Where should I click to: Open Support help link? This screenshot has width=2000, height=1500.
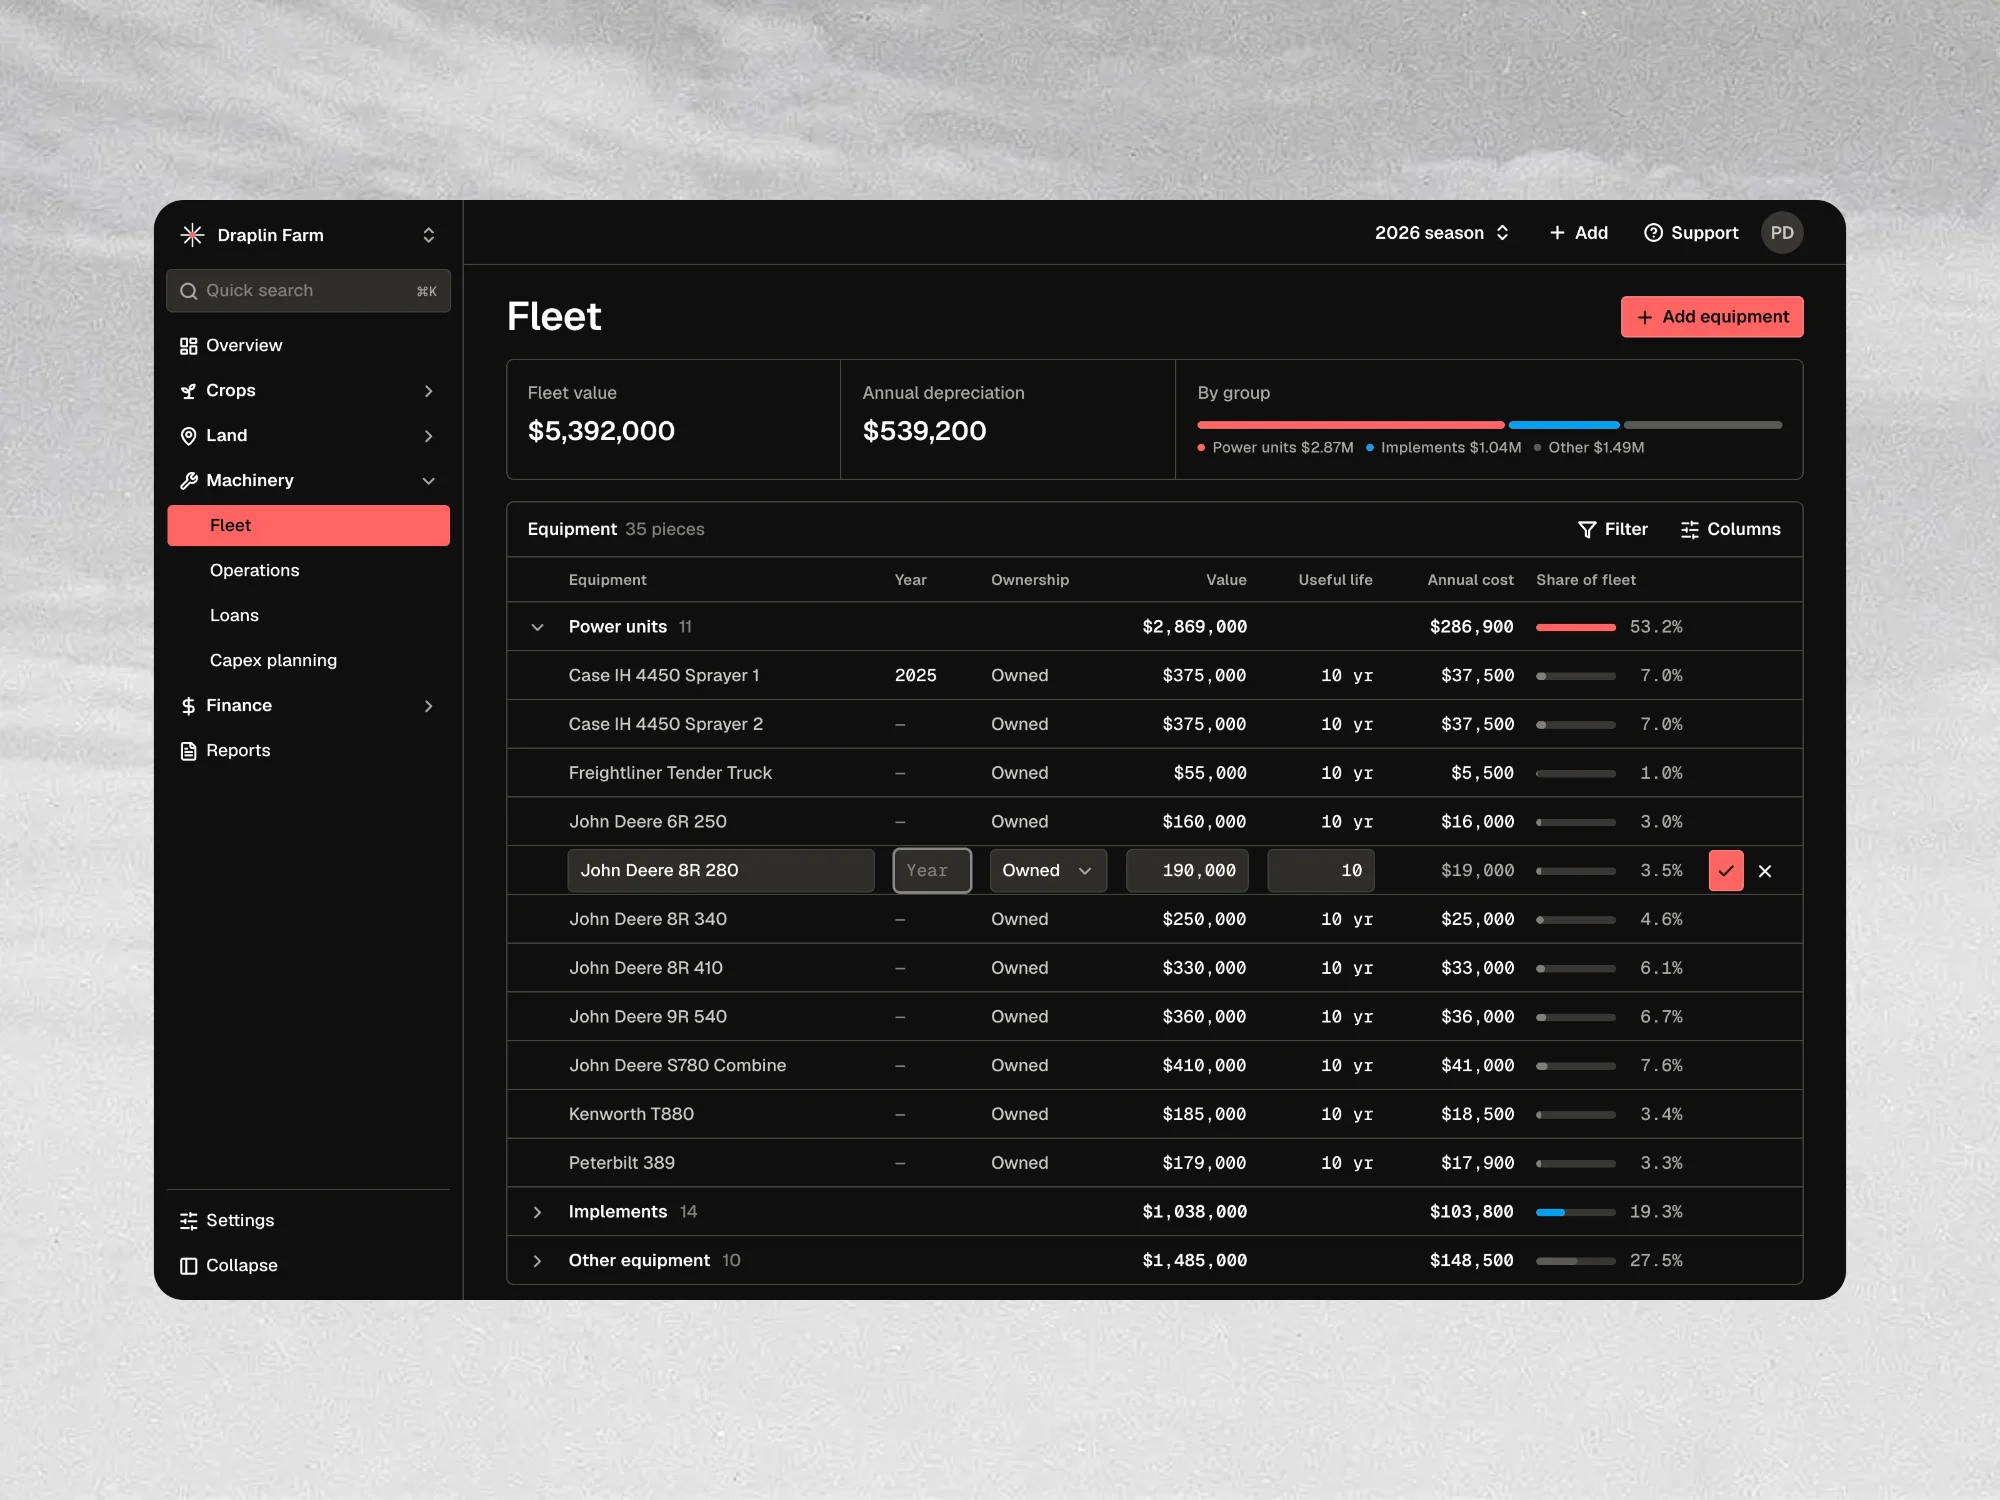point(1691,233)
